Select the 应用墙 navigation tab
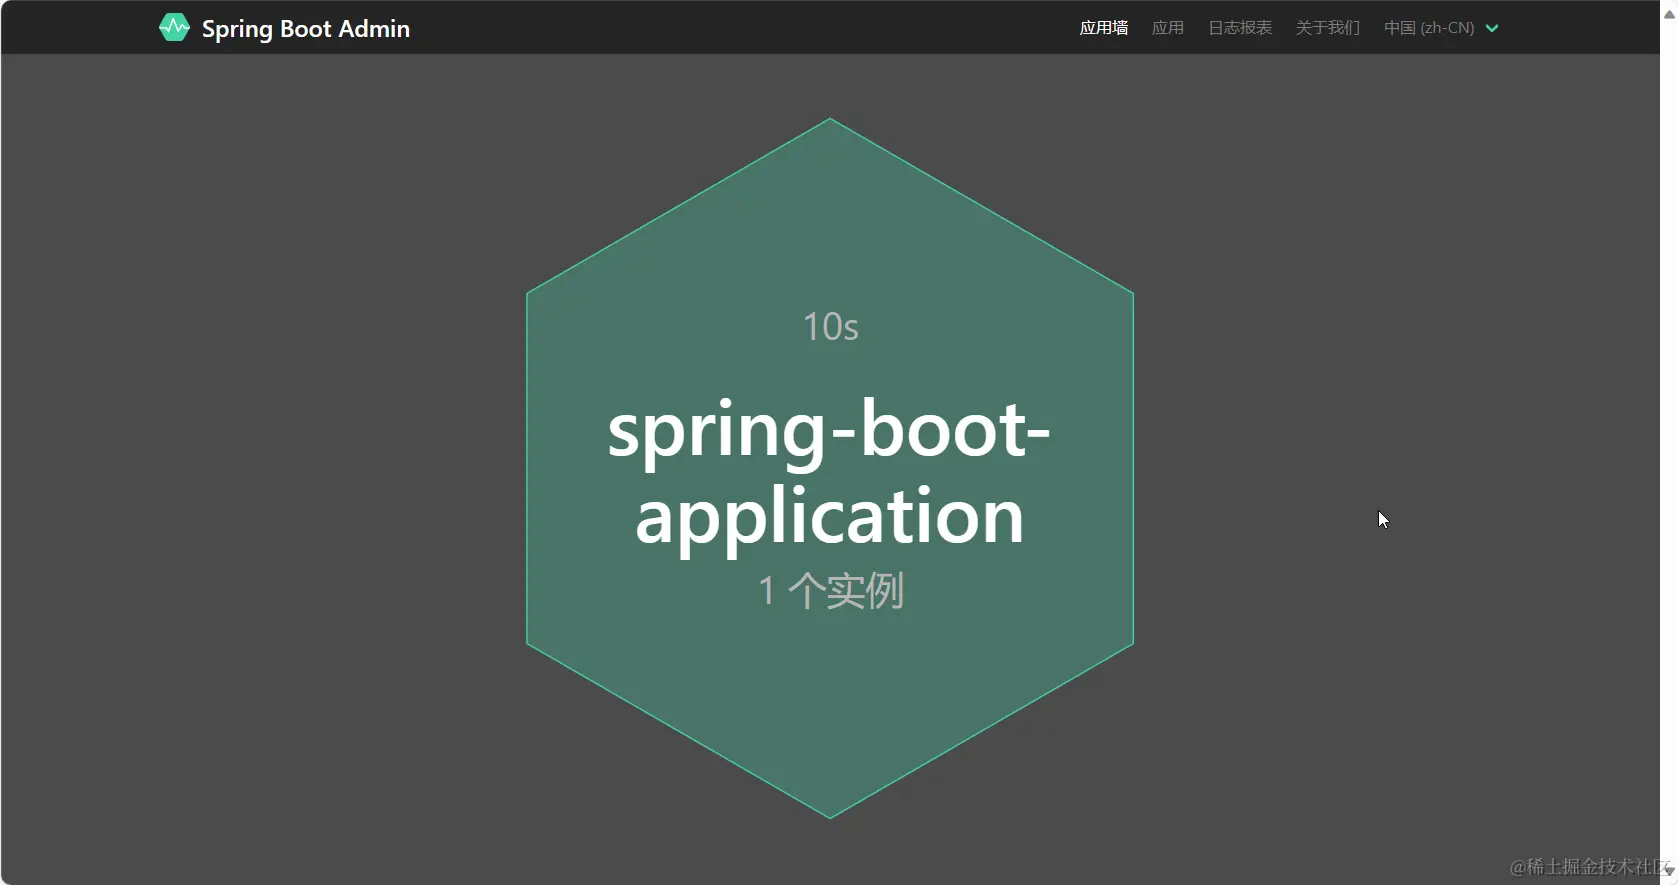This screenshot has width=1678, height=885. [1104, 28]
